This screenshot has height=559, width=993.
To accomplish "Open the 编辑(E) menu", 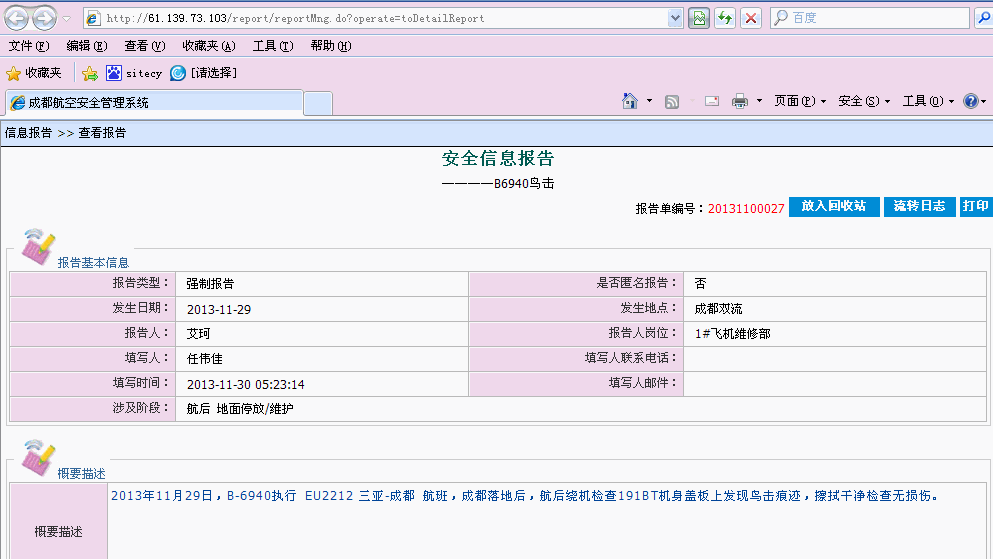I will click(87, 46).
